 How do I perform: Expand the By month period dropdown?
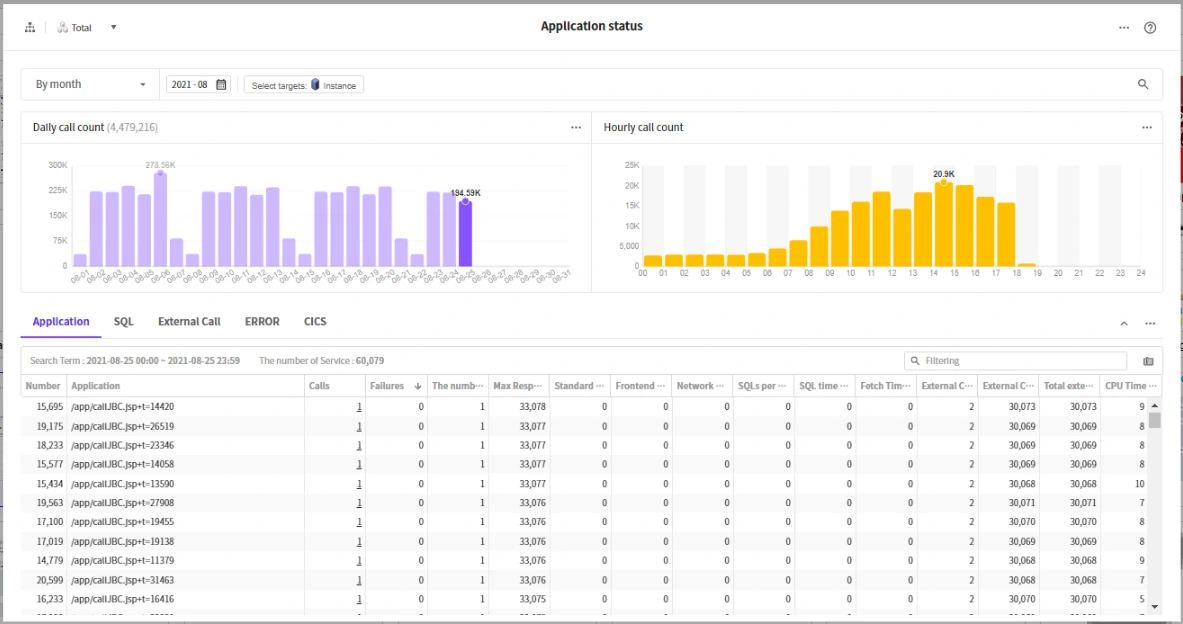tap(91, 85)
